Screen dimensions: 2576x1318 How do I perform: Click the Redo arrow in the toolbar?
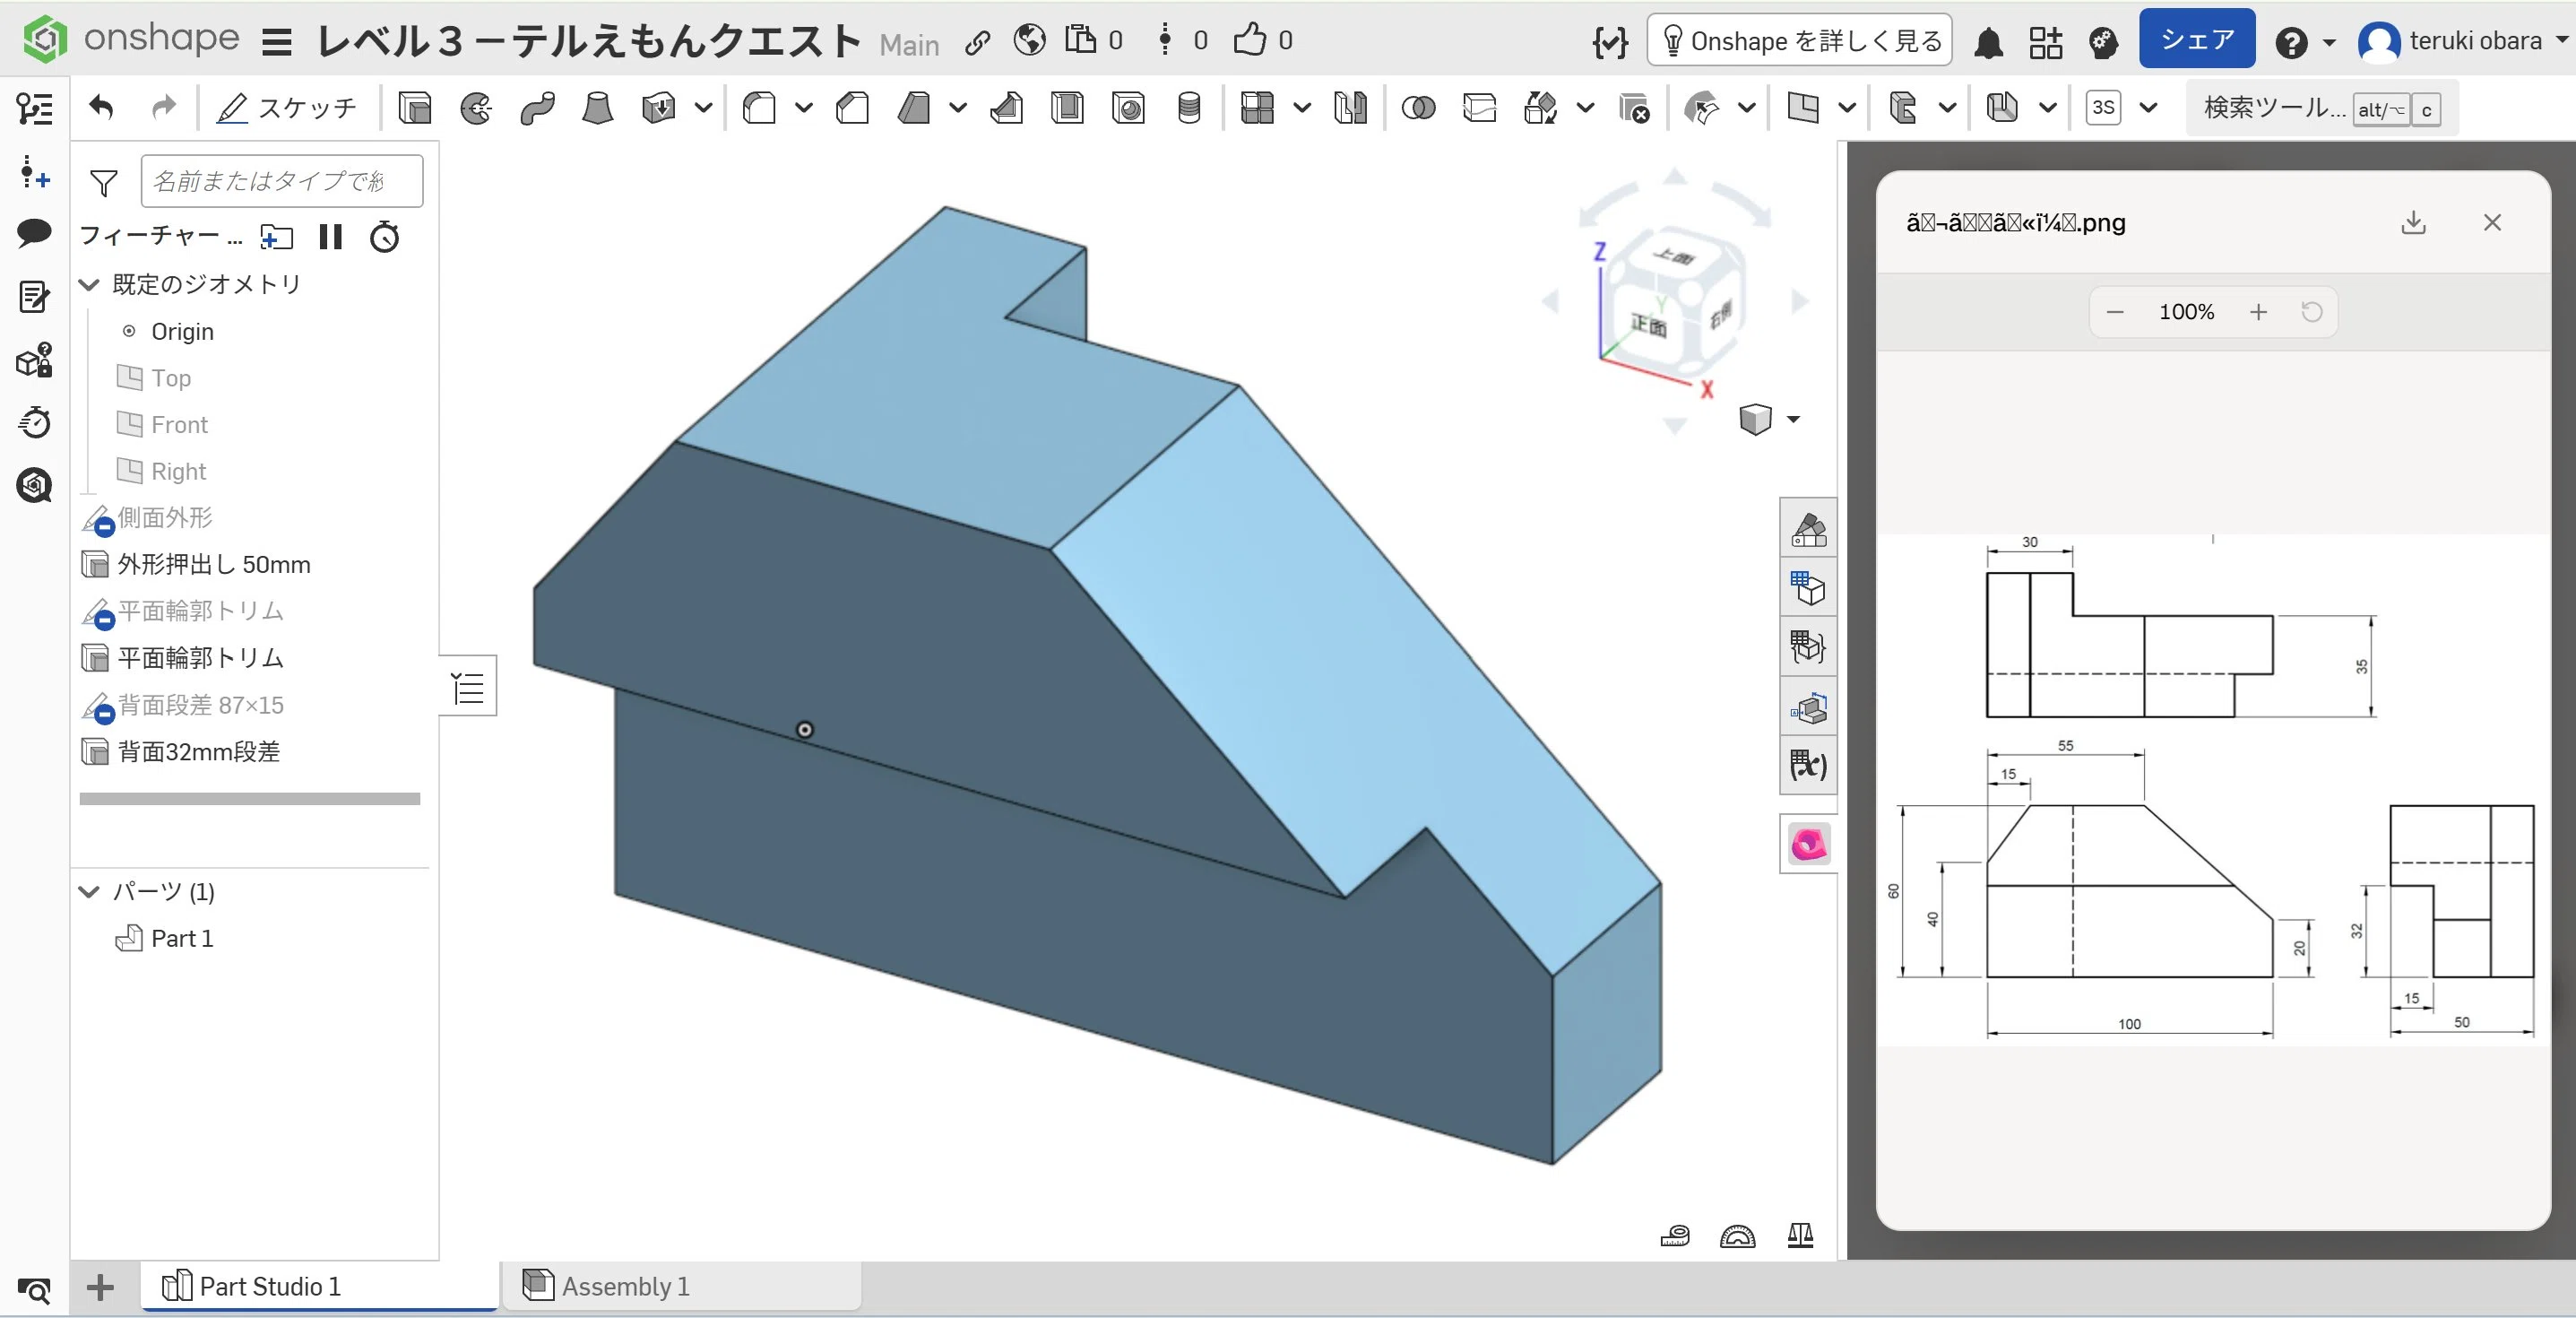coord(163,107)
